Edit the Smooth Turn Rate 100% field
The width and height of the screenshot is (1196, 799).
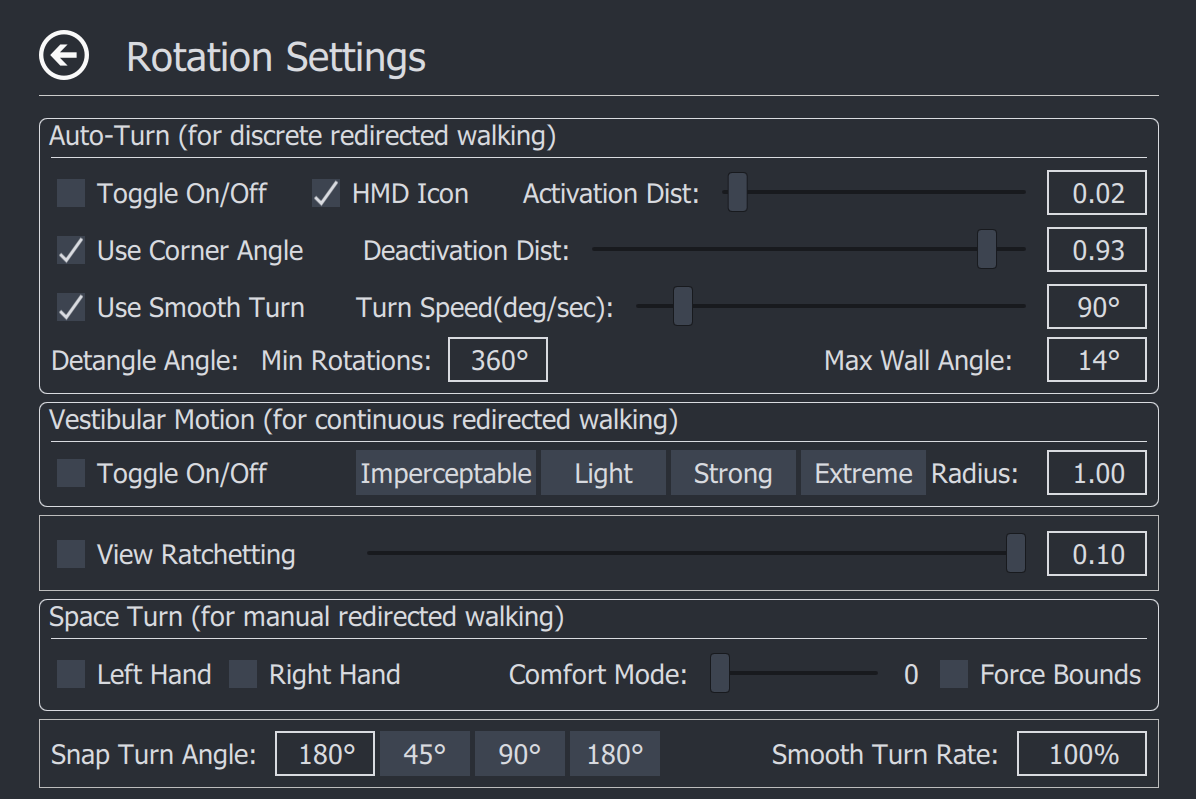[x=1082, y=754]
